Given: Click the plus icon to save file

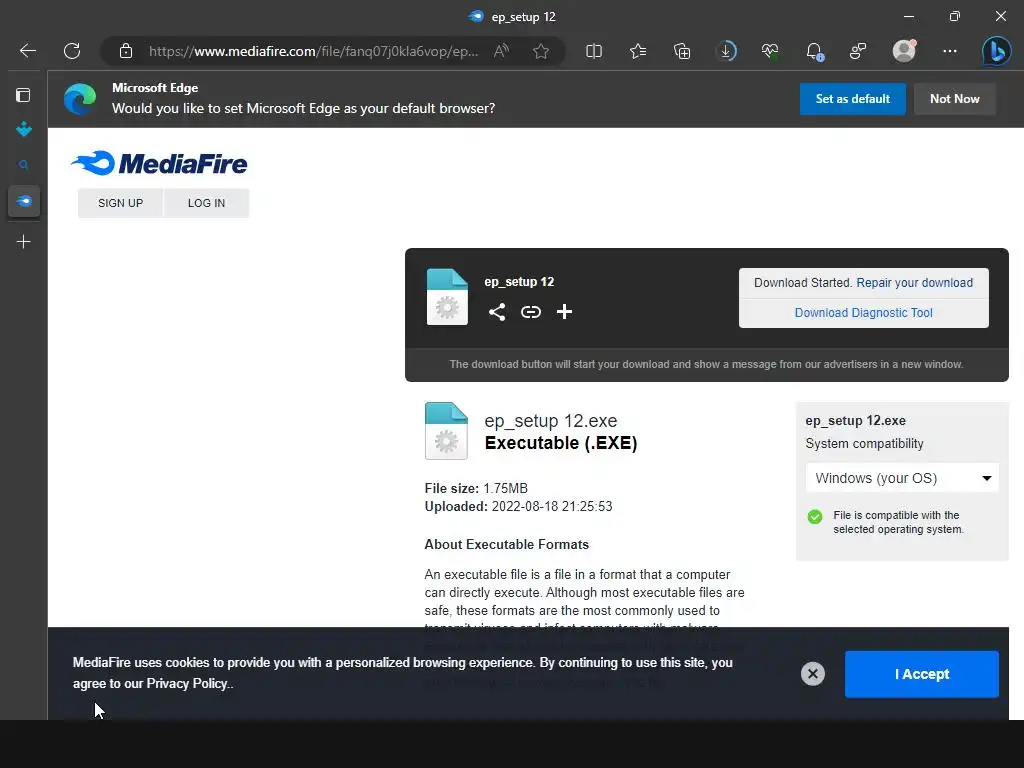Looking at the screenshot, I should pos(564,312).
